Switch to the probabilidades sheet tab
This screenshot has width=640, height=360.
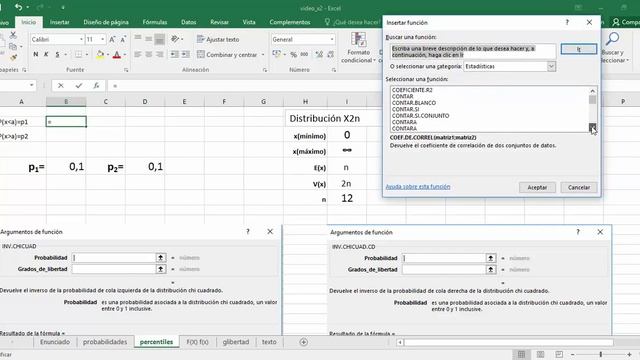105,342
